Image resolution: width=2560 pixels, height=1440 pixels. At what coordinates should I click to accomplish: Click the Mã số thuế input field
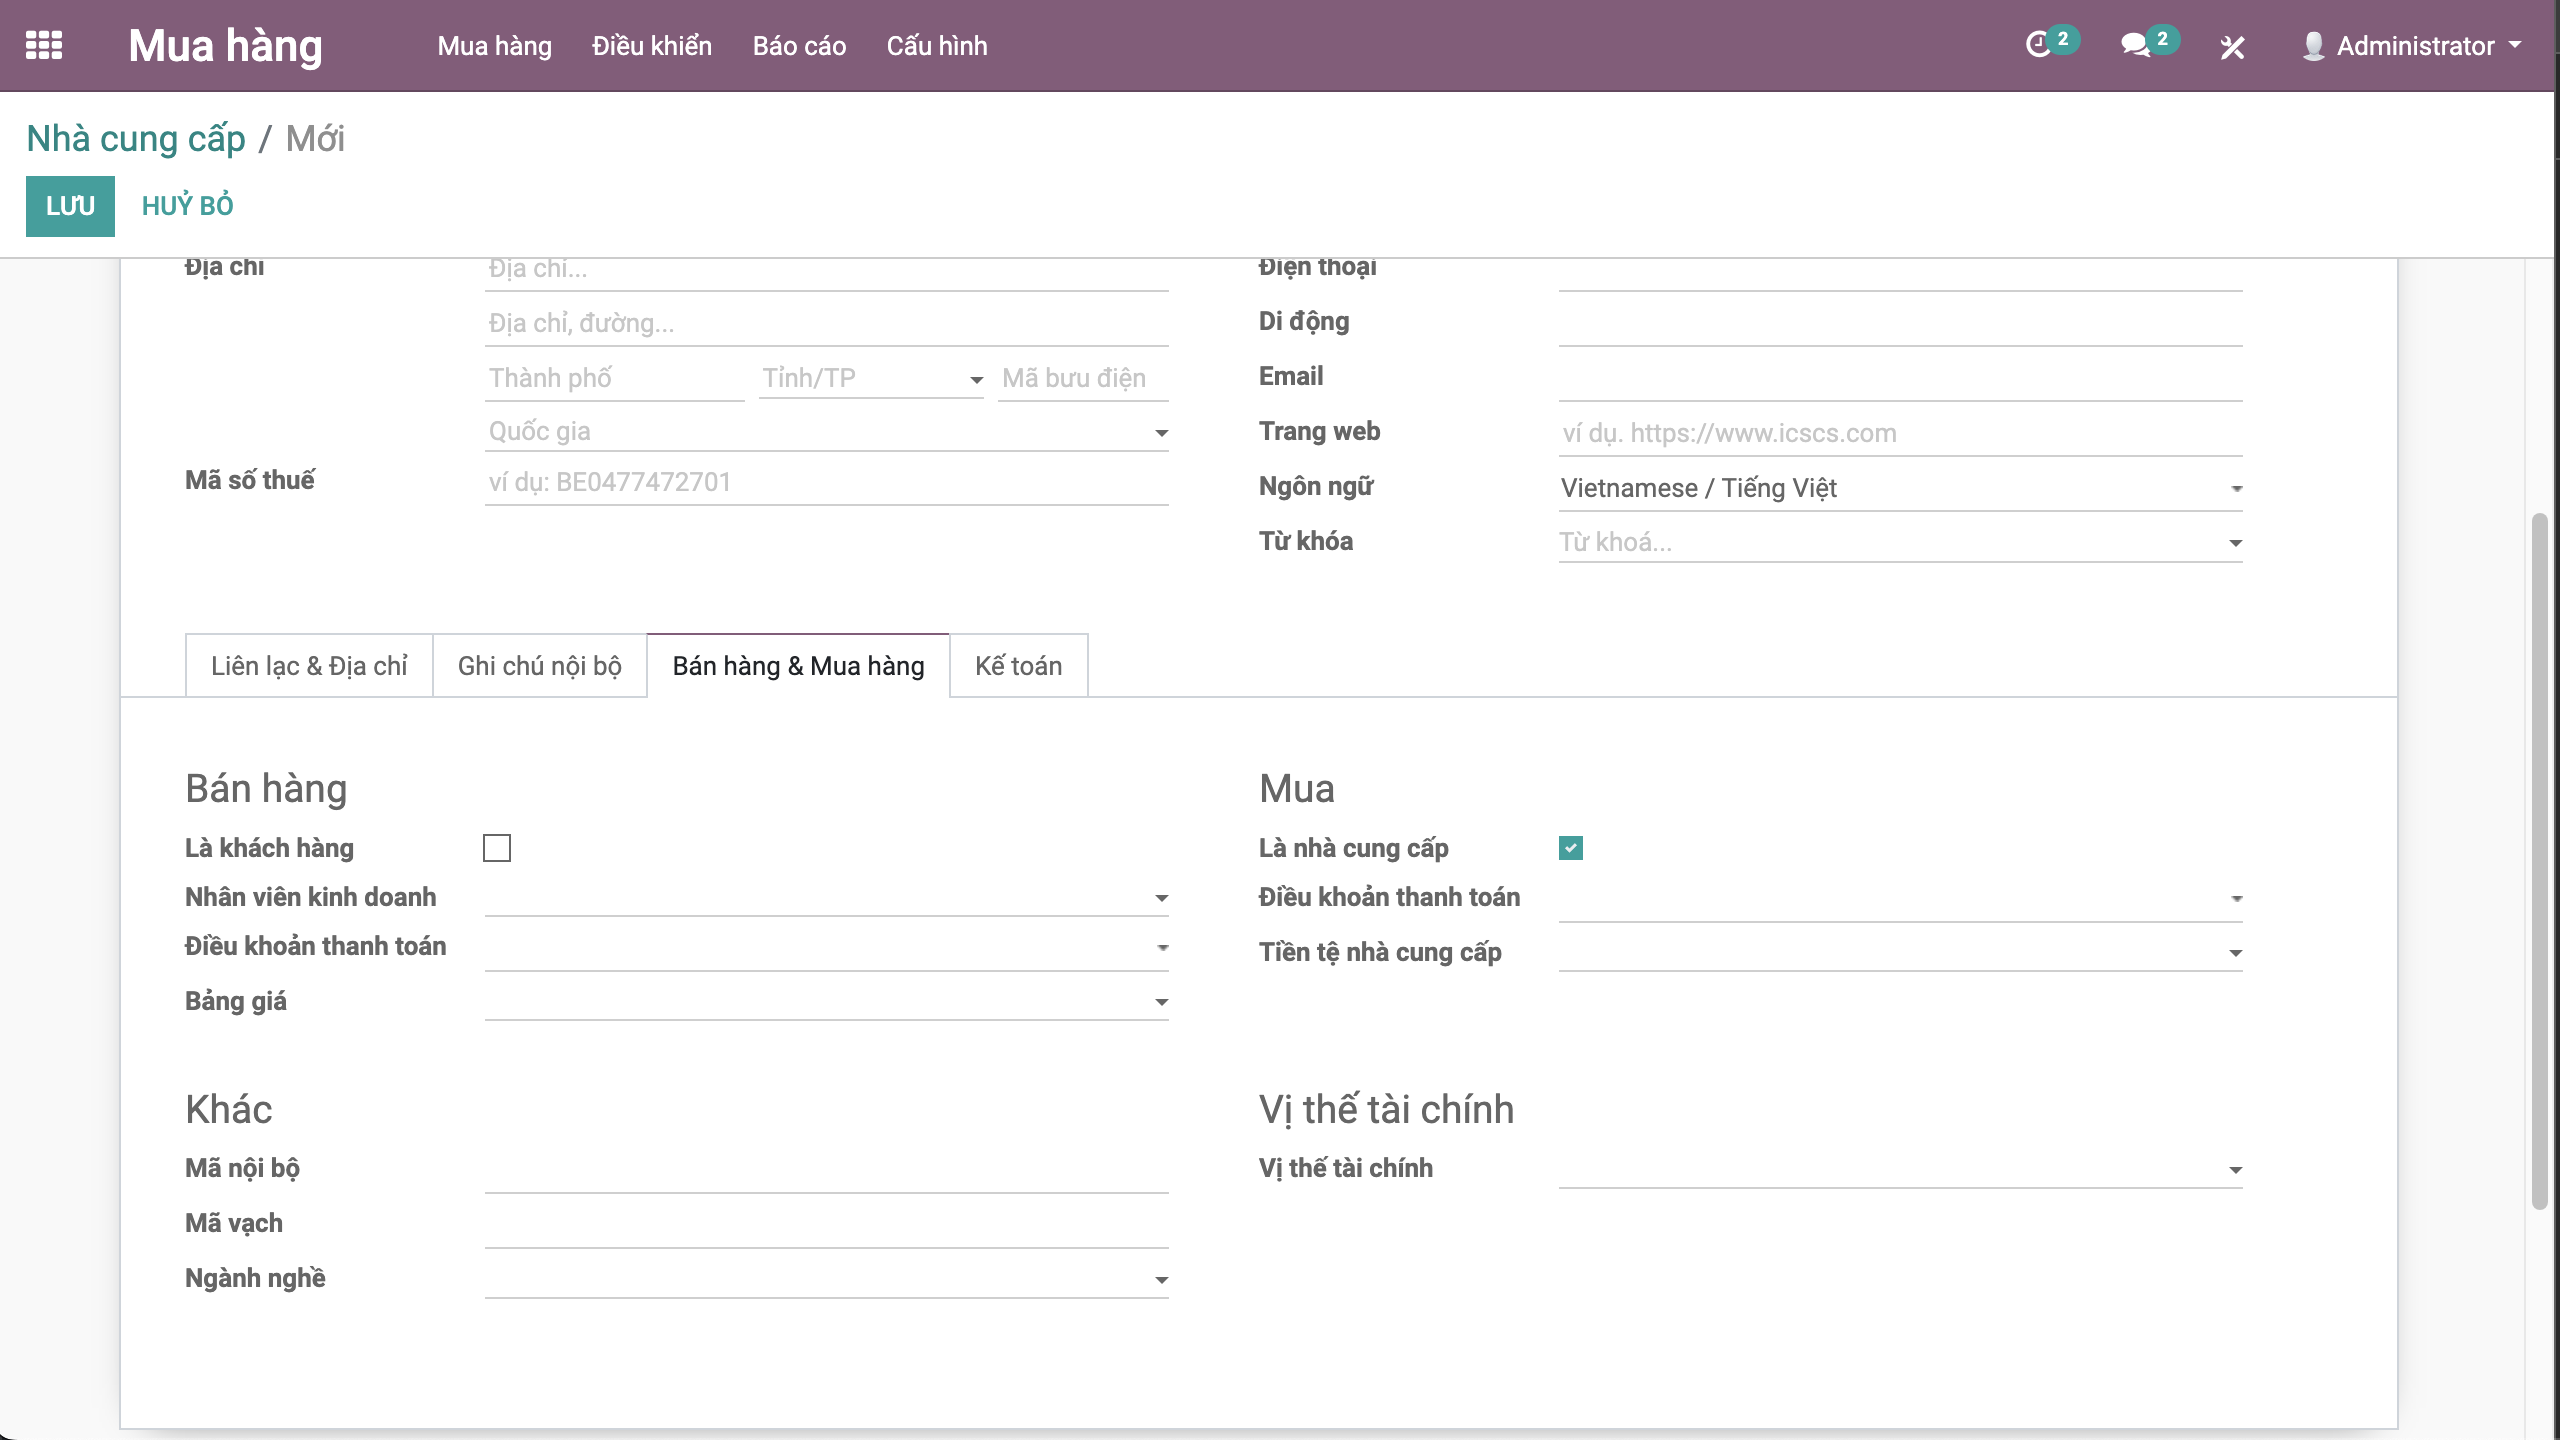pyautogui.click(x=826, y=482)
